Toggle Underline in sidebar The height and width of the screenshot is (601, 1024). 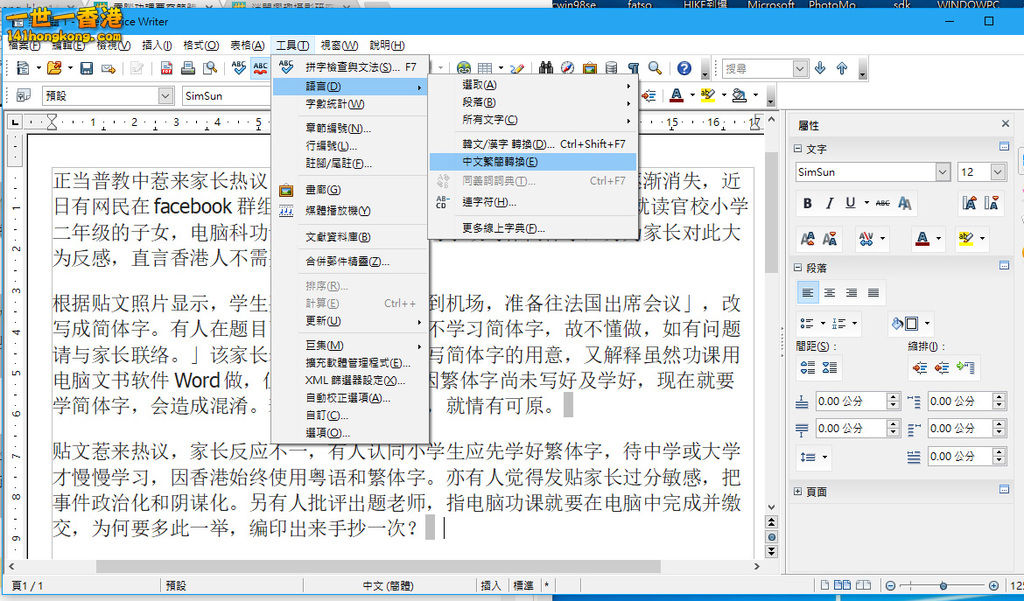(x=850, y=203)
